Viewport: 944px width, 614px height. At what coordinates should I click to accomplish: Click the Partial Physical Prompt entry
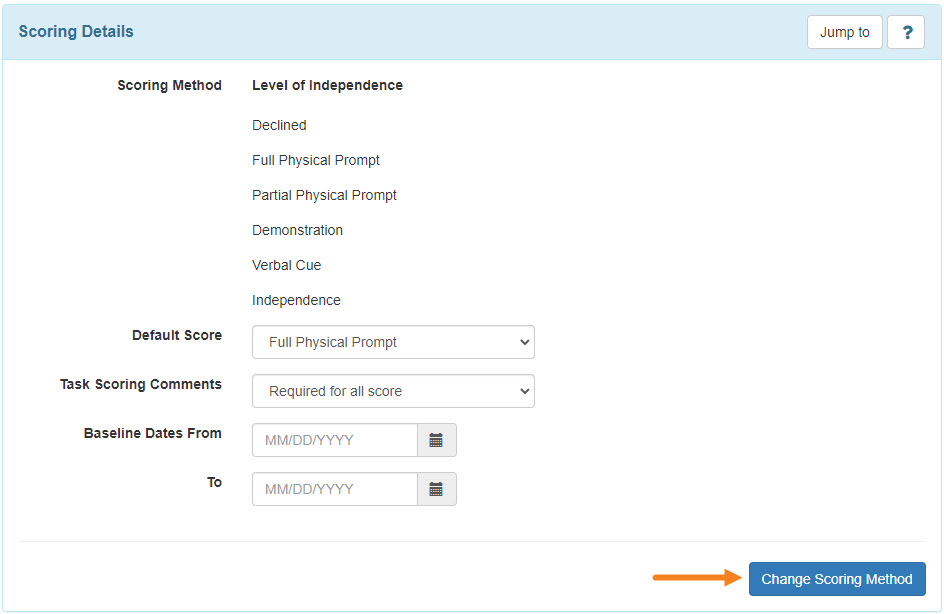(324, 195)
